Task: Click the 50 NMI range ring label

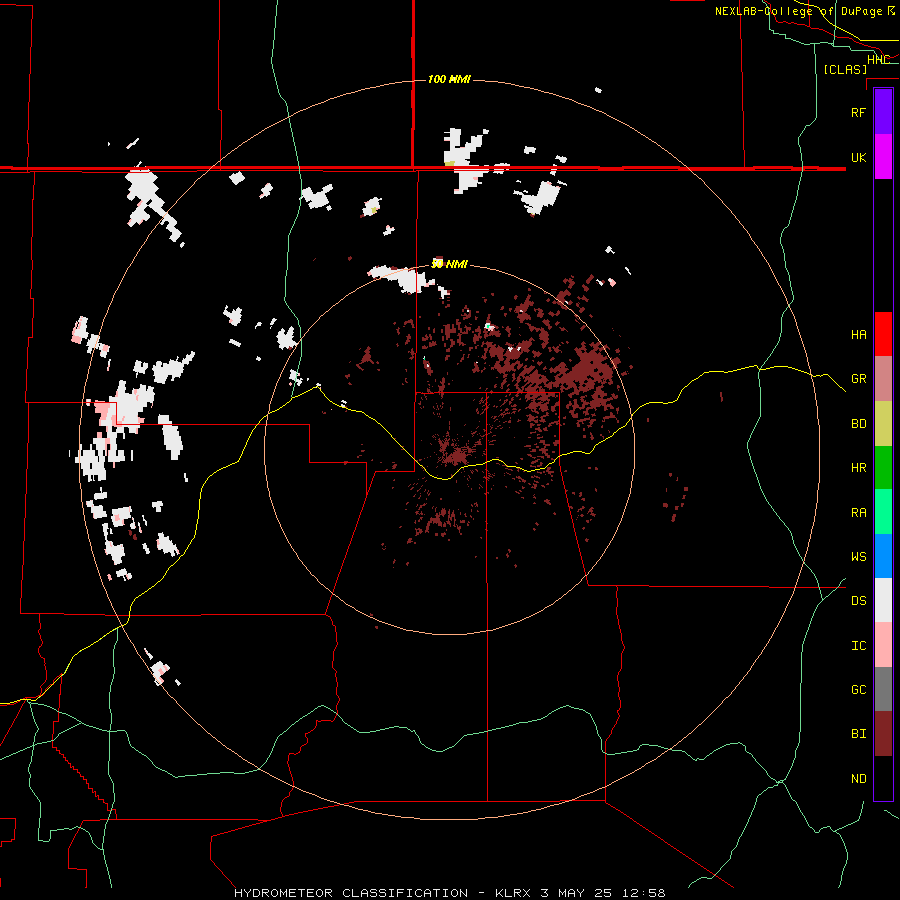Action: [x=449, y=264]
